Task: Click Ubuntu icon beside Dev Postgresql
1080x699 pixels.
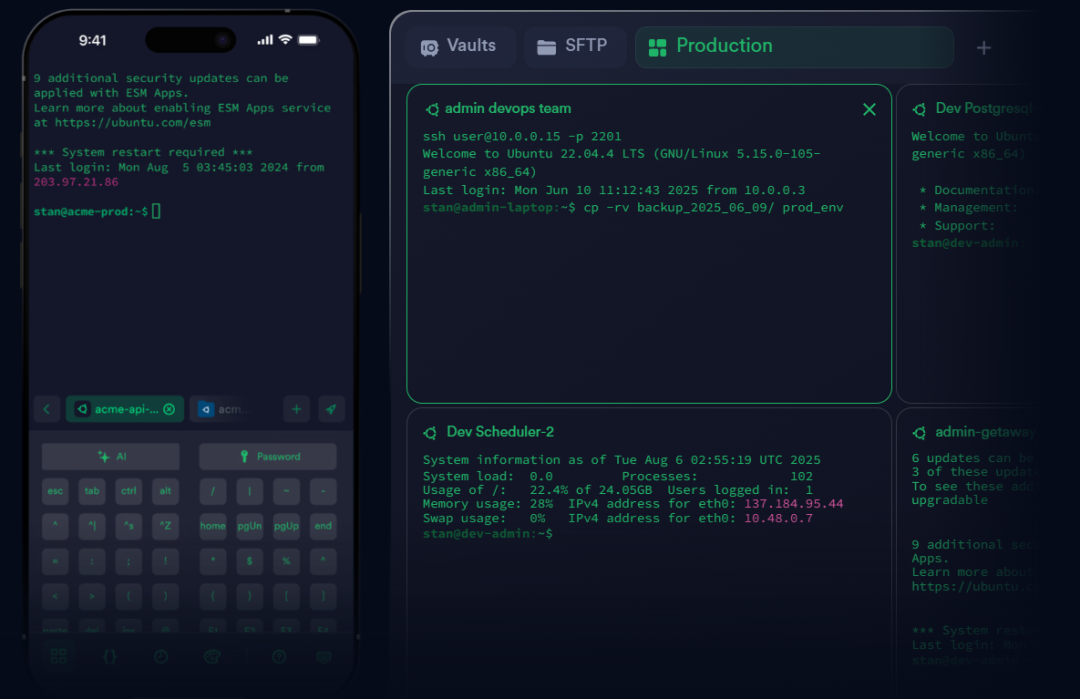Action: (x=920, y=109)
